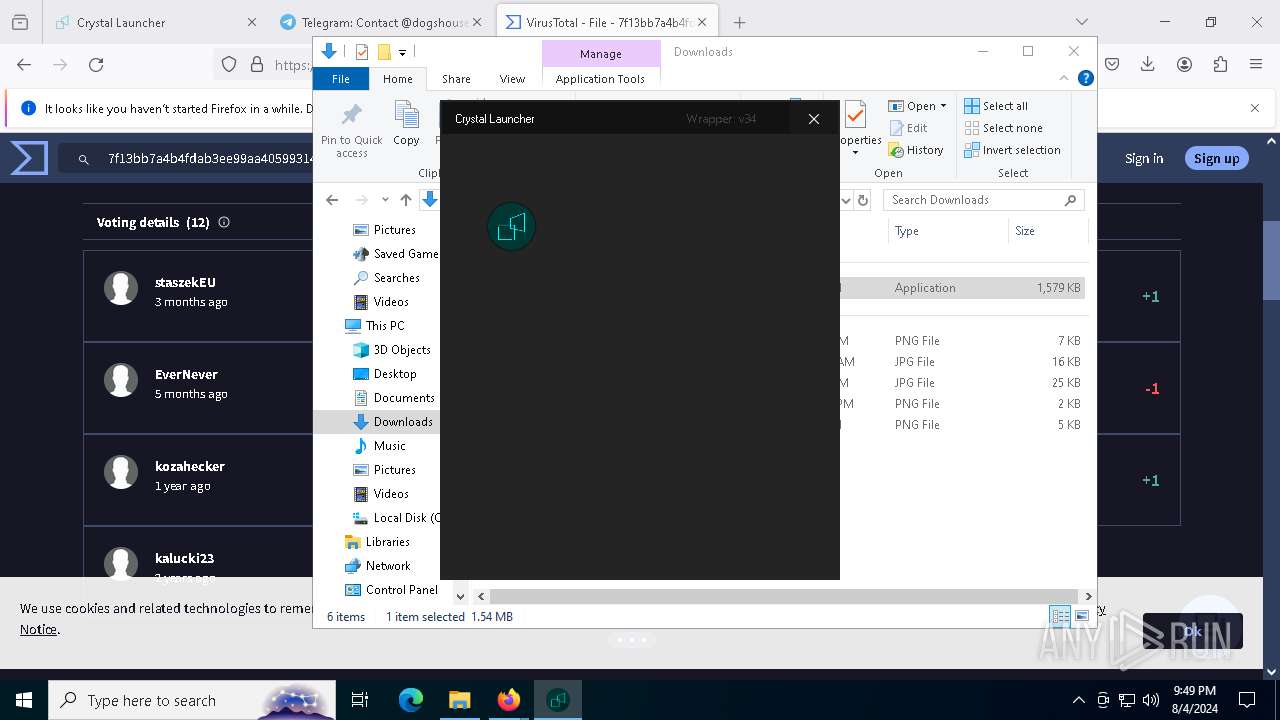Click the Properties checkmark icon
1280x720 pixels.
(x=856, y=116)
